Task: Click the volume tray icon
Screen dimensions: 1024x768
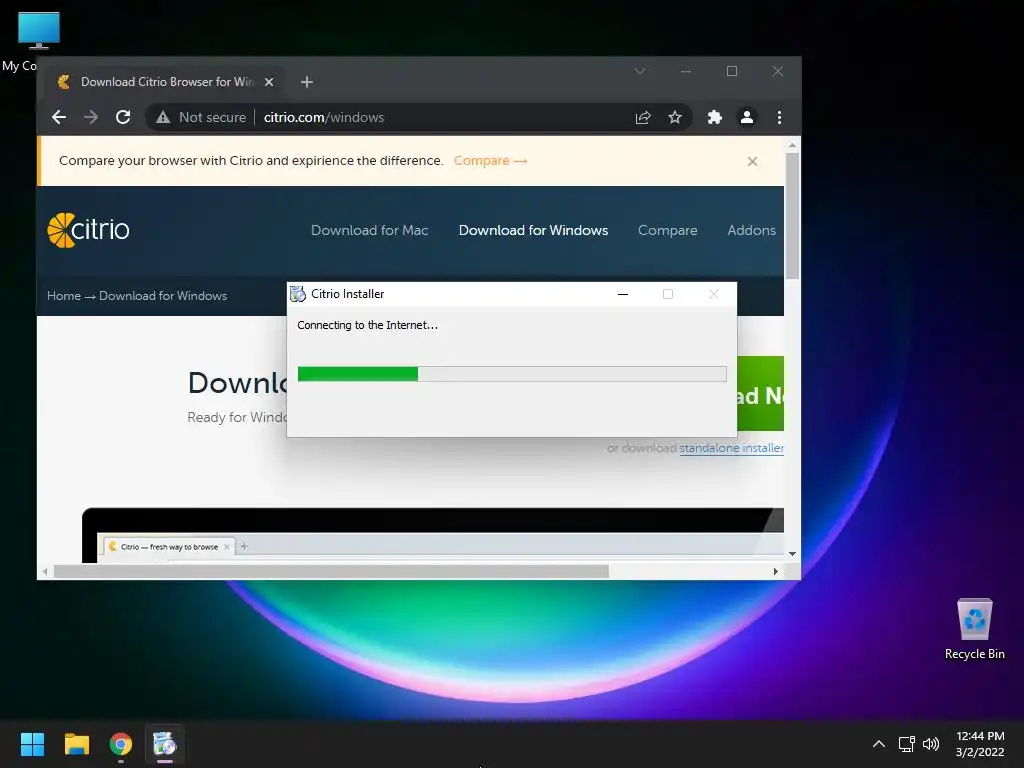Action: click(931, 744)
